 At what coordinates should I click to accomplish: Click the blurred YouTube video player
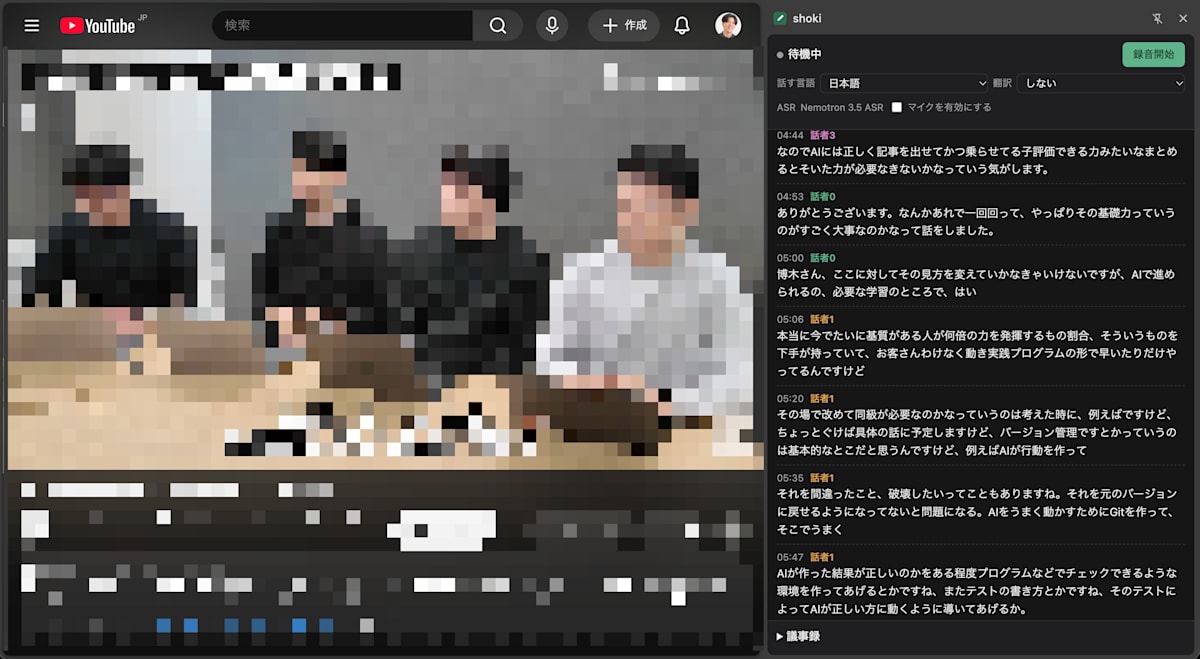385,260
